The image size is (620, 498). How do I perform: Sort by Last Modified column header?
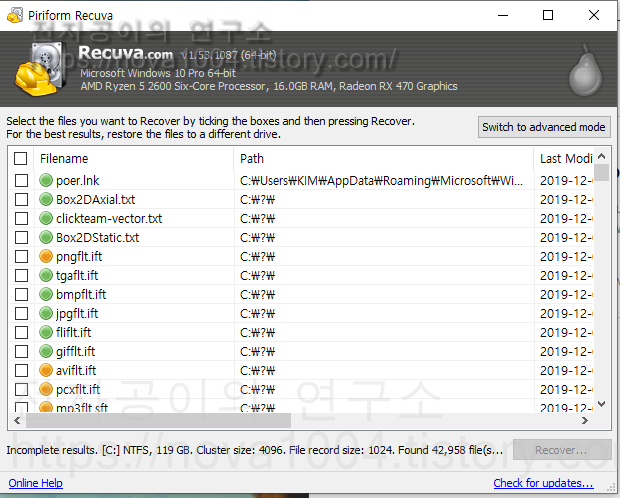564,159
